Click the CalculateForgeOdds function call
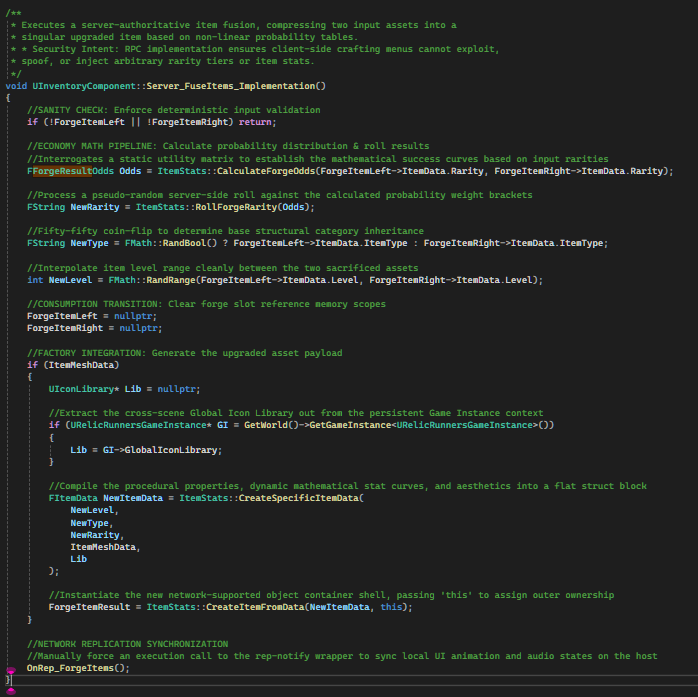 266,171
